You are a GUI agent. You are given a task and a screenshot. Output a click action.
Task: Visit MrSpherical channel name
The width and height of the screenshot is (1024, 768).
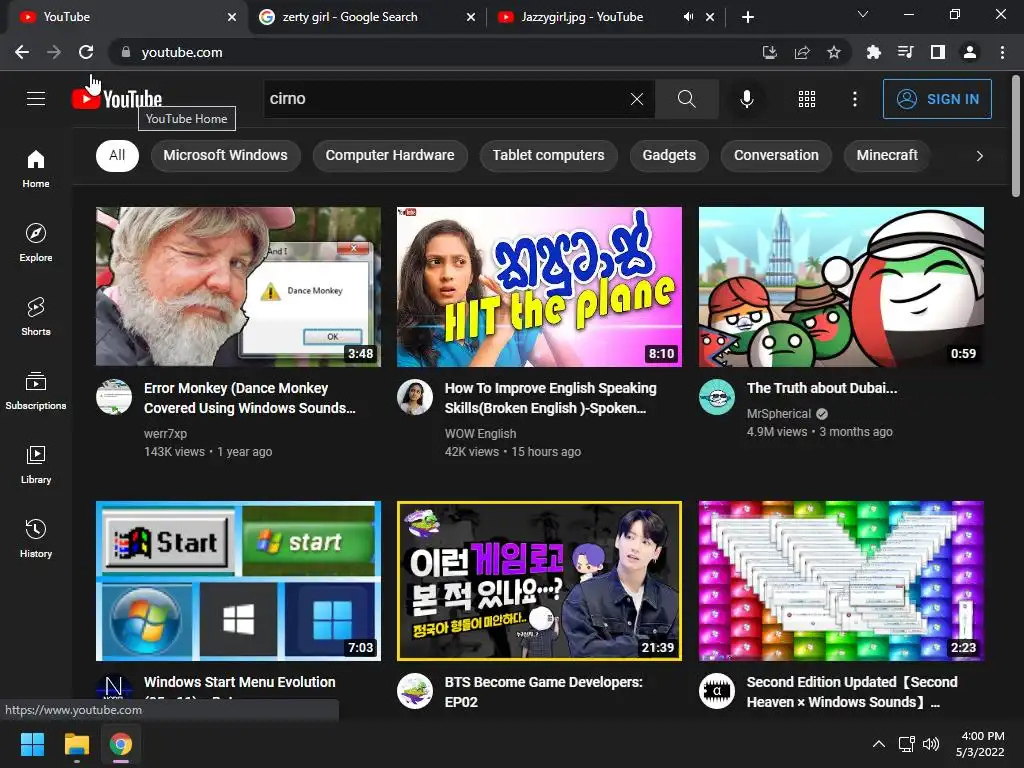(778, 413)
